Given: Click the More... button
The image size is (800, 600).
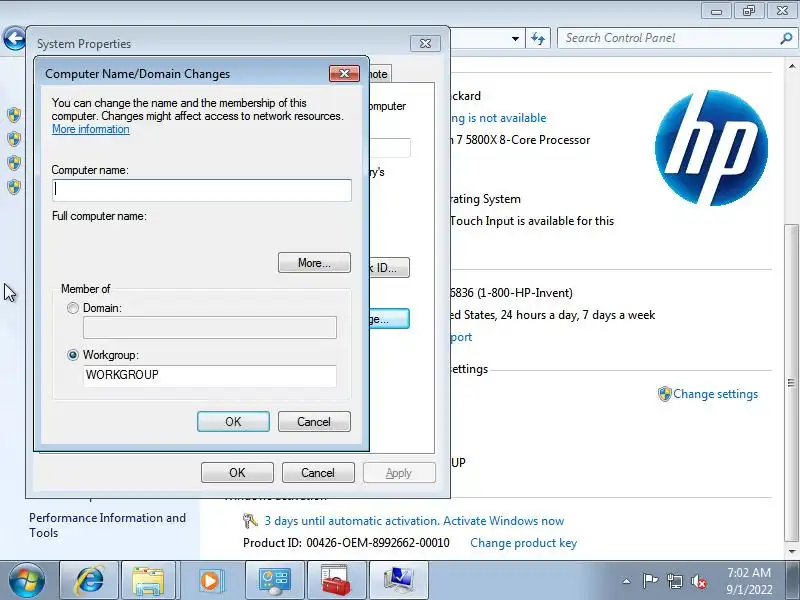Looking at the screenshot, I should pyautogui.click(x=314, y=263).
